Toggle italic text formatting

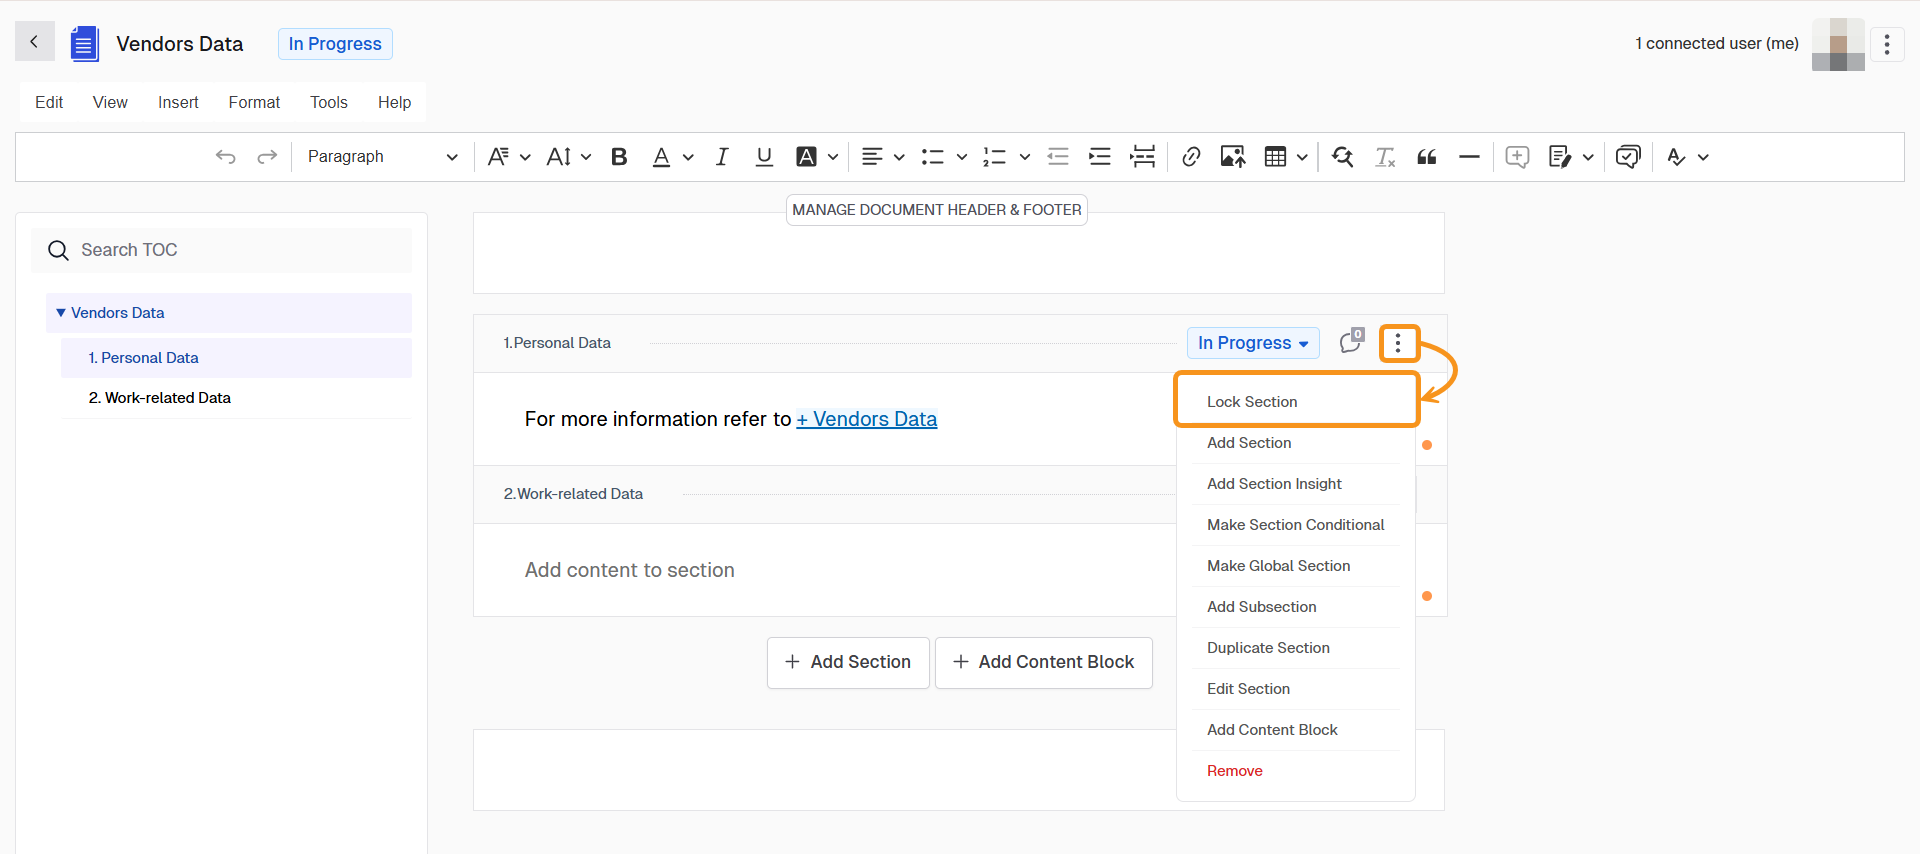coord(721,157)
